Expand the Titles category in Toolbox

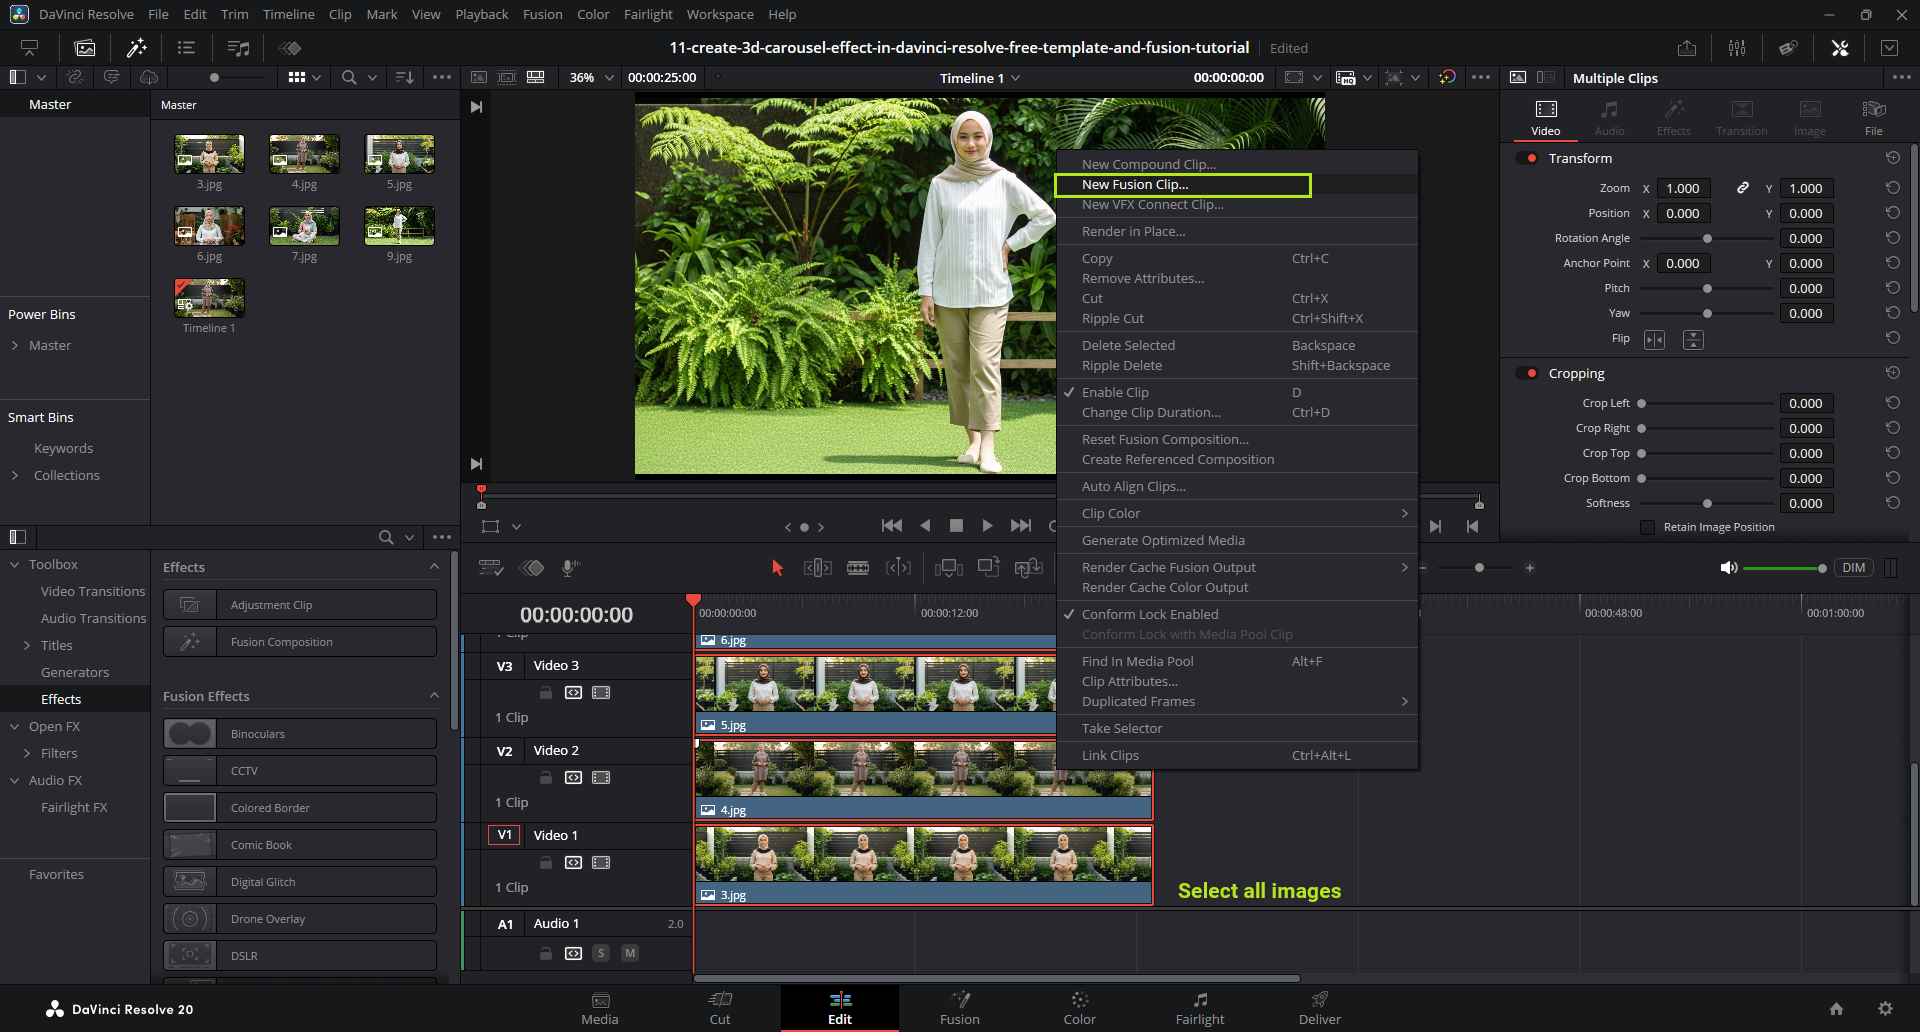point(27,645)
